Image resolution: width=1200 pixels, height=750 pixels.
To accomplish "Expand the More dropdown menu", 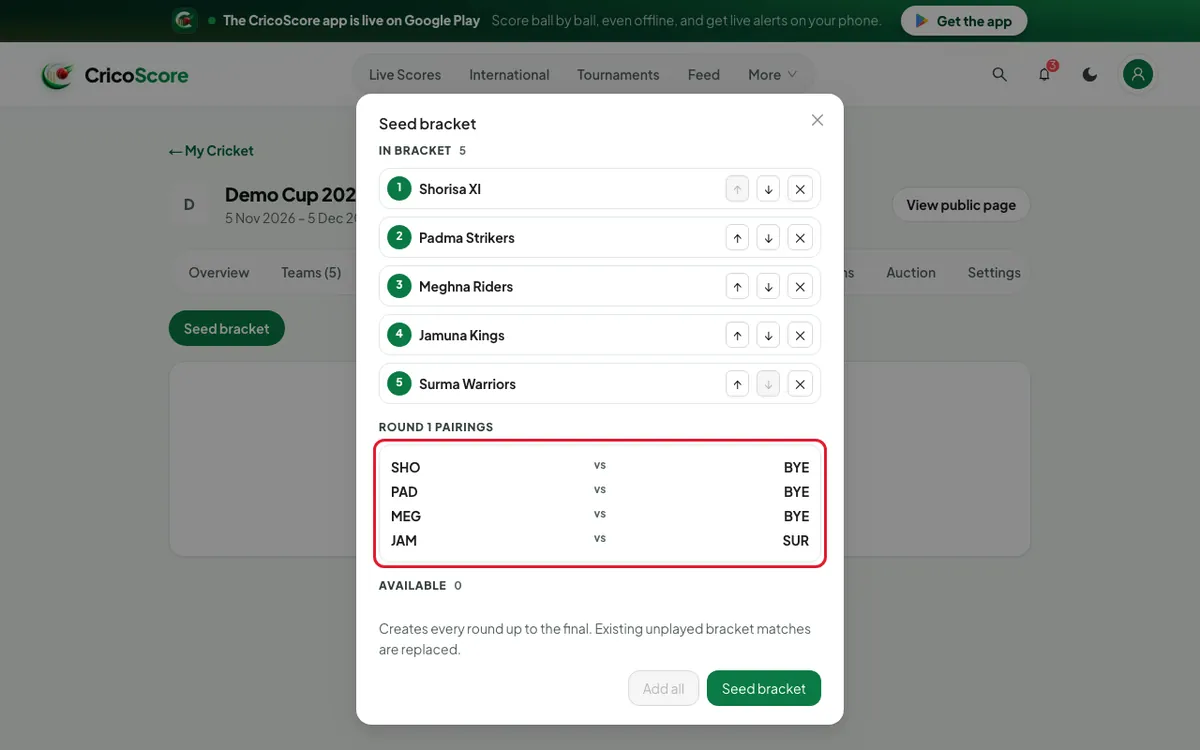I will point(772,75).
